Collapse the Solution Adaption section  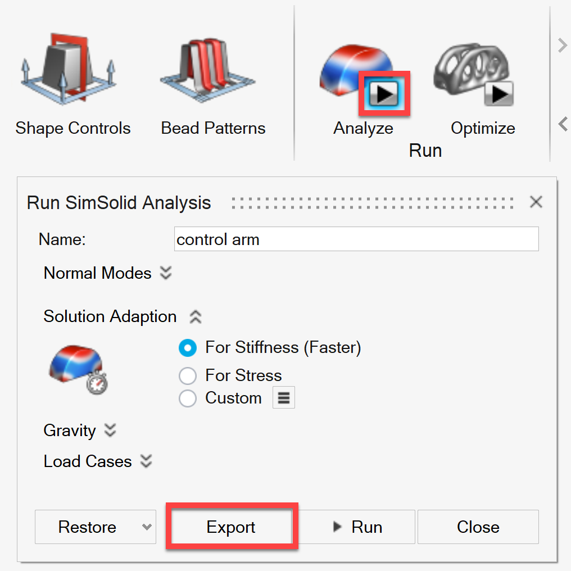tap(196, 317)
